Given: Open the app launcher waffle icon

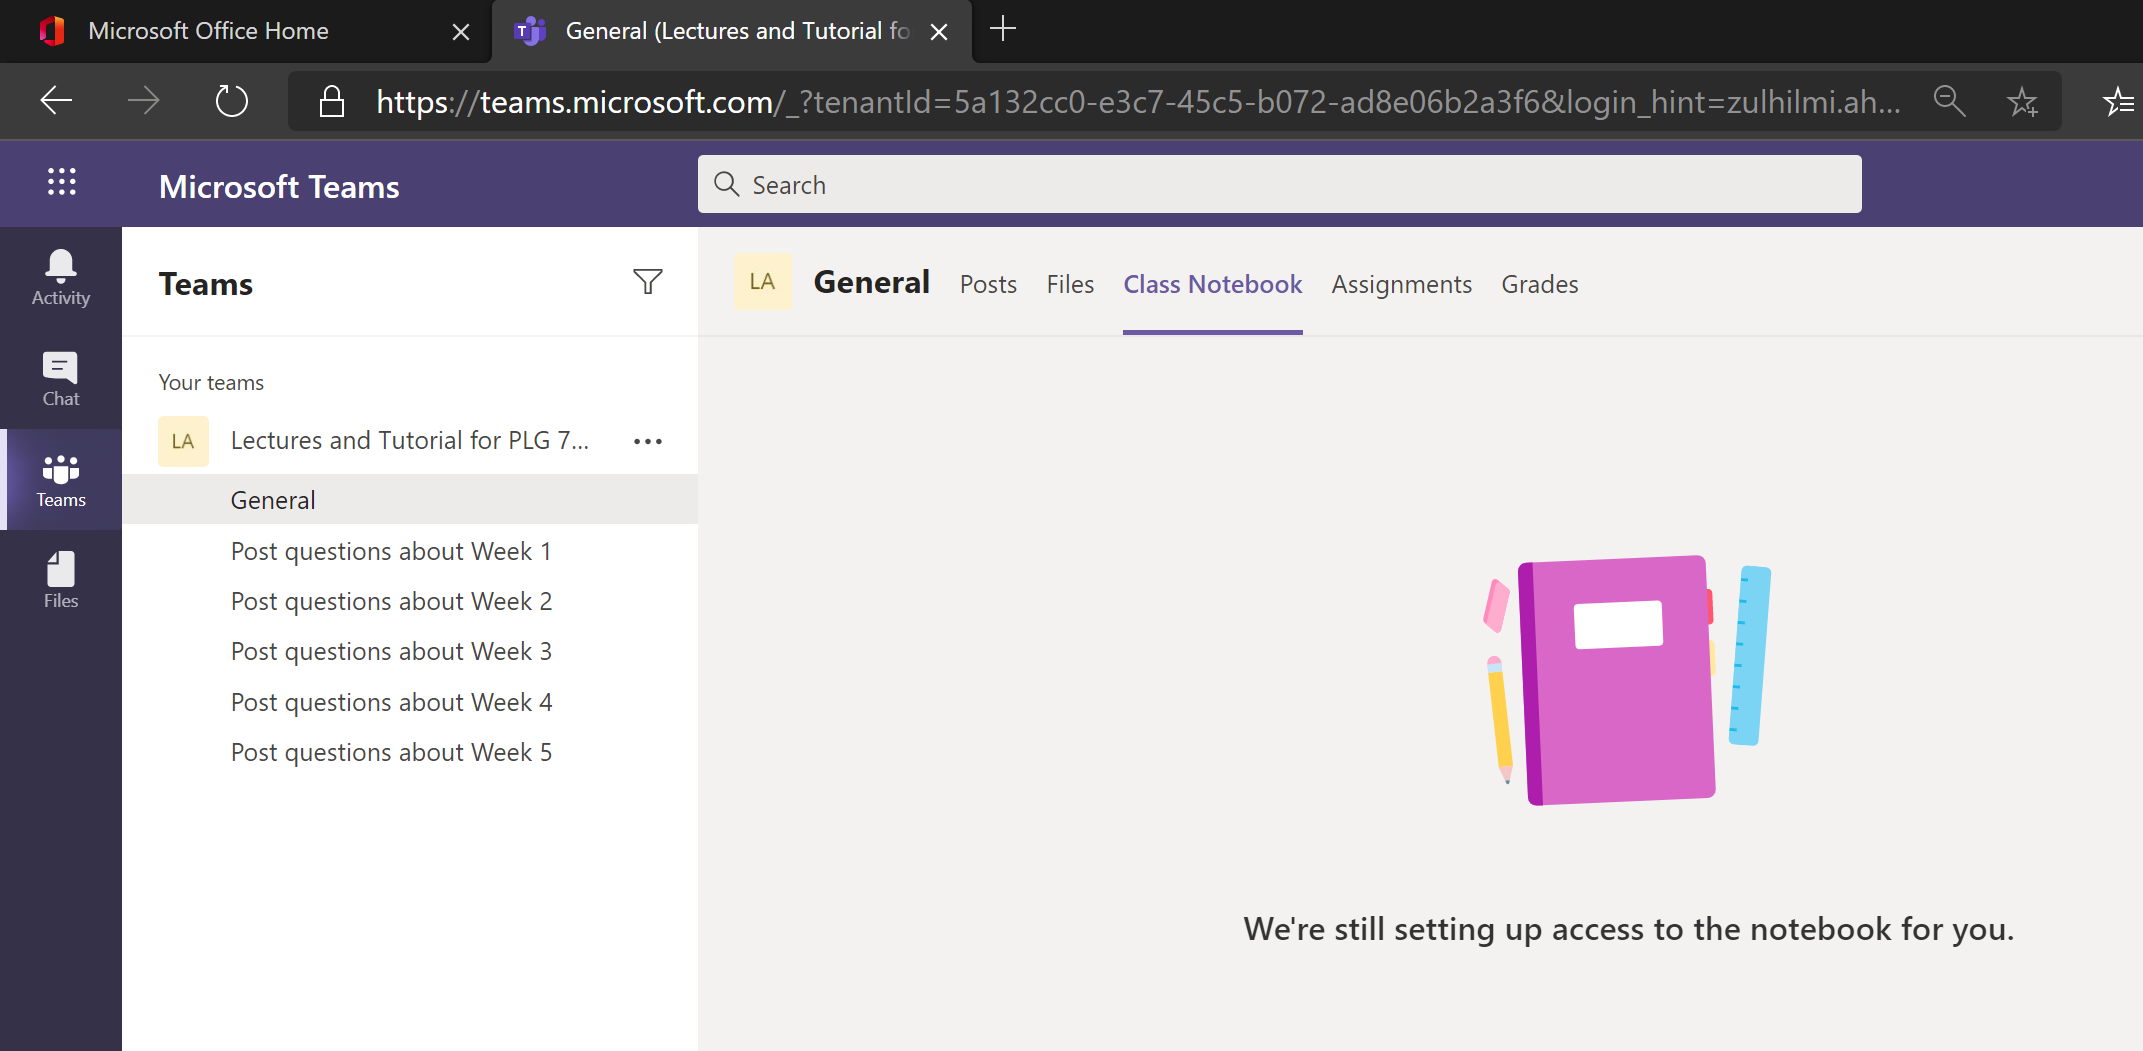Looking at the screenshot, I should point(61,182).
